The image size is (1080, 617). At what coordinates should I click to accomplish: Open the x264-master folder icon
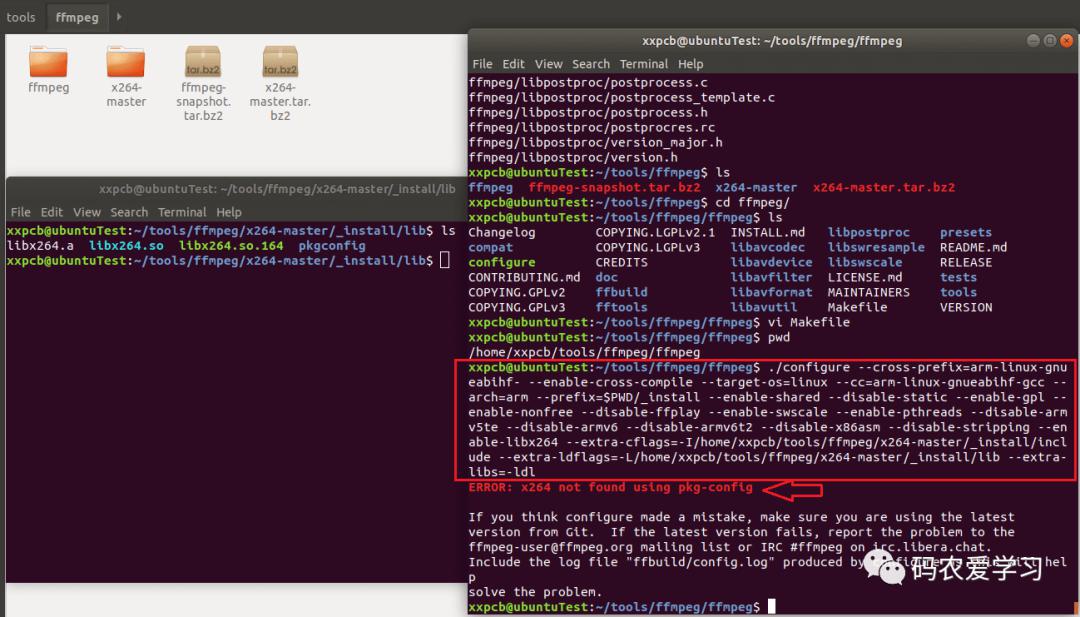coord(125,62)
